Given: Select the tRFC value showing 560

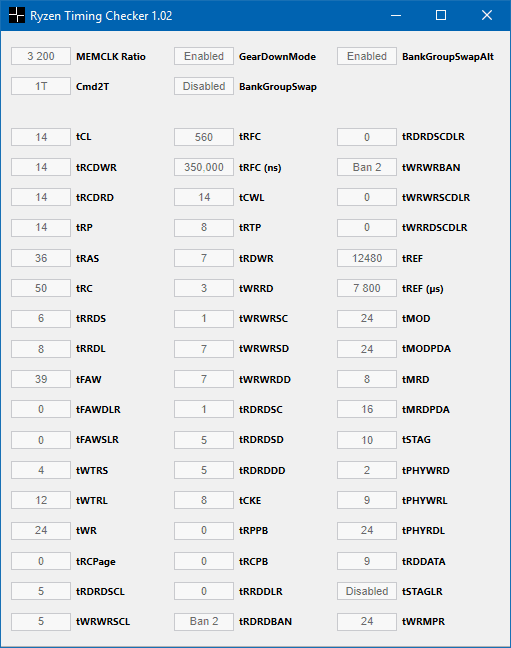Looking at the screenshot, I should (x=204, y=137).
